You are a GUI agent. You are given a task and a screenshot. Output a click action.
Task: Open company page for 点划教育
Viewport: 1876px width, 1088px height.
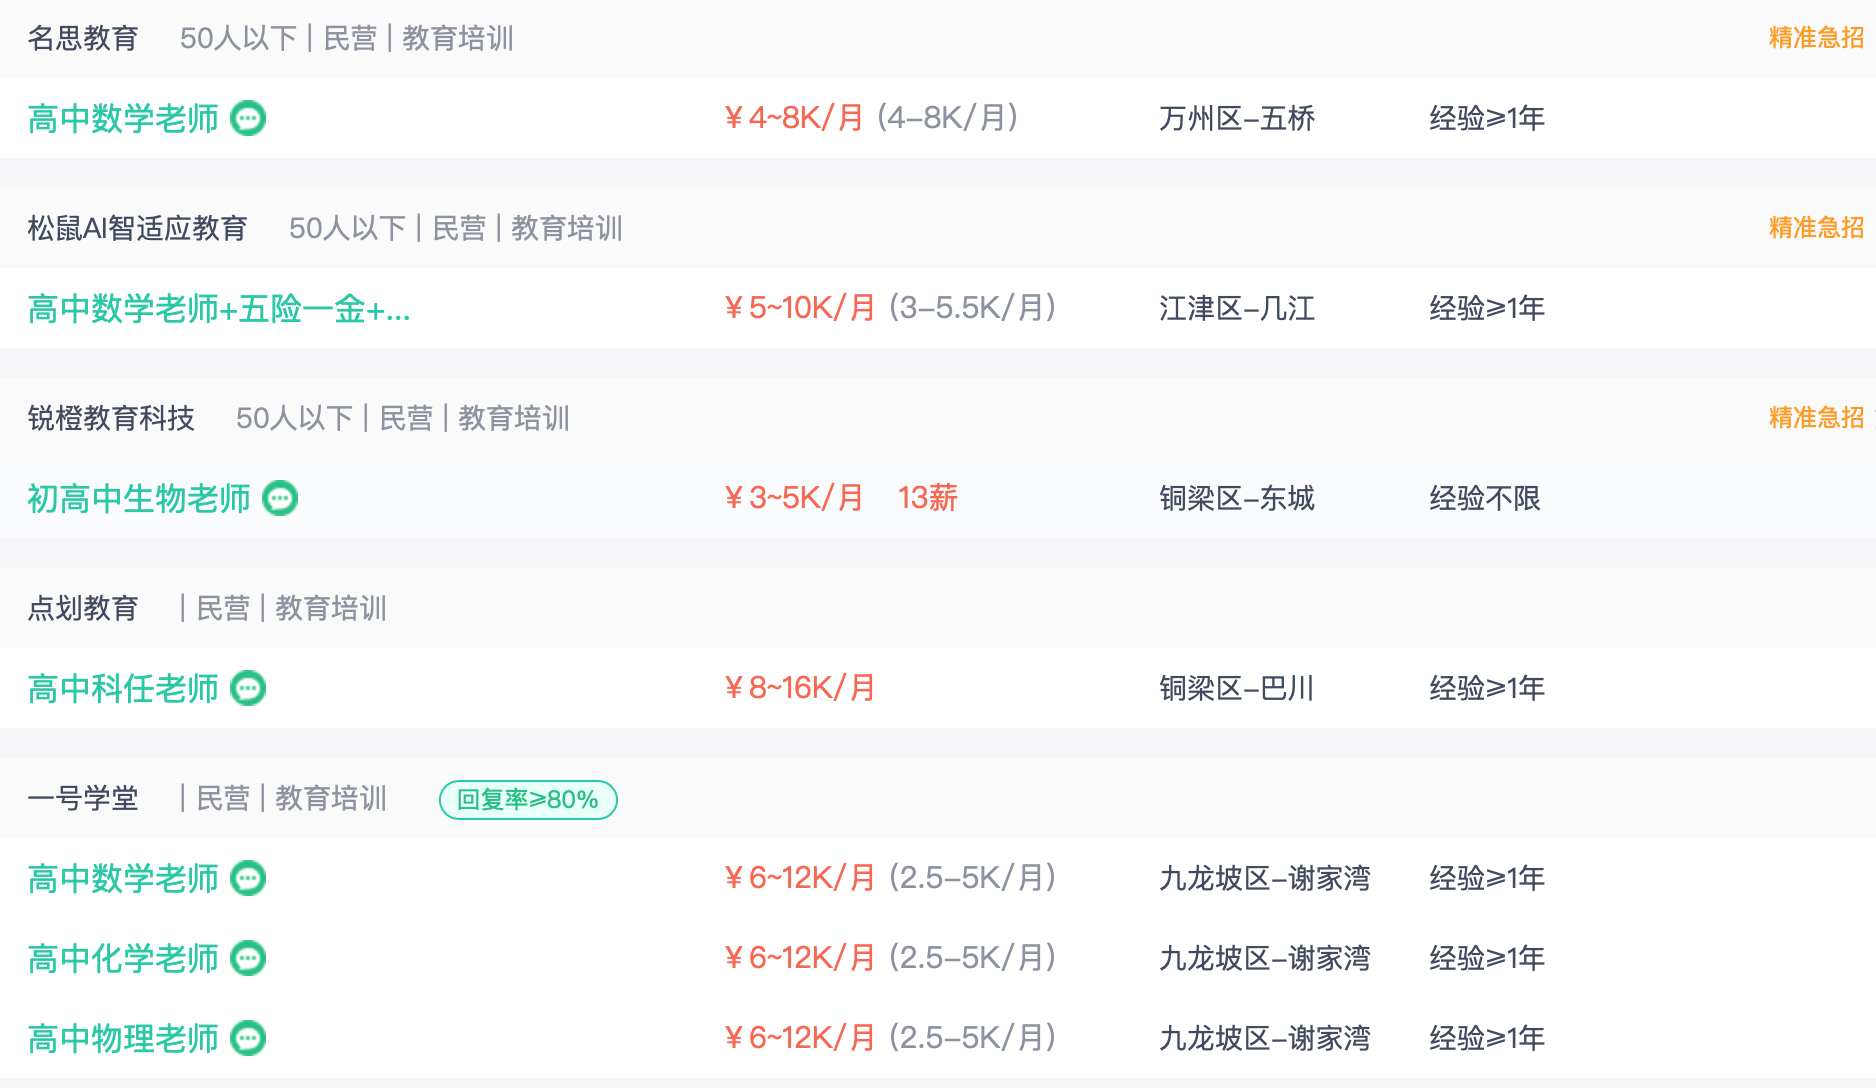83,608
